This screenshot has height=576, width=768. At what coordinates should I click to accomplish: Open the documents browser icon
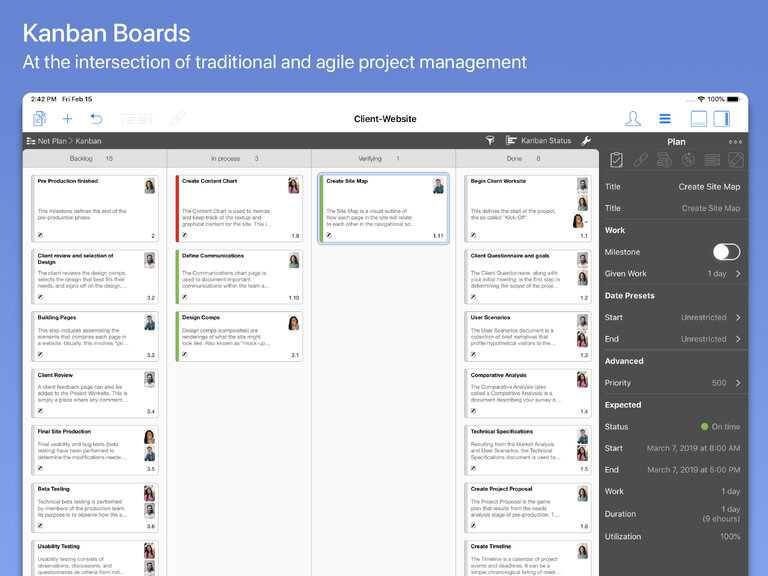pos(40,119)
